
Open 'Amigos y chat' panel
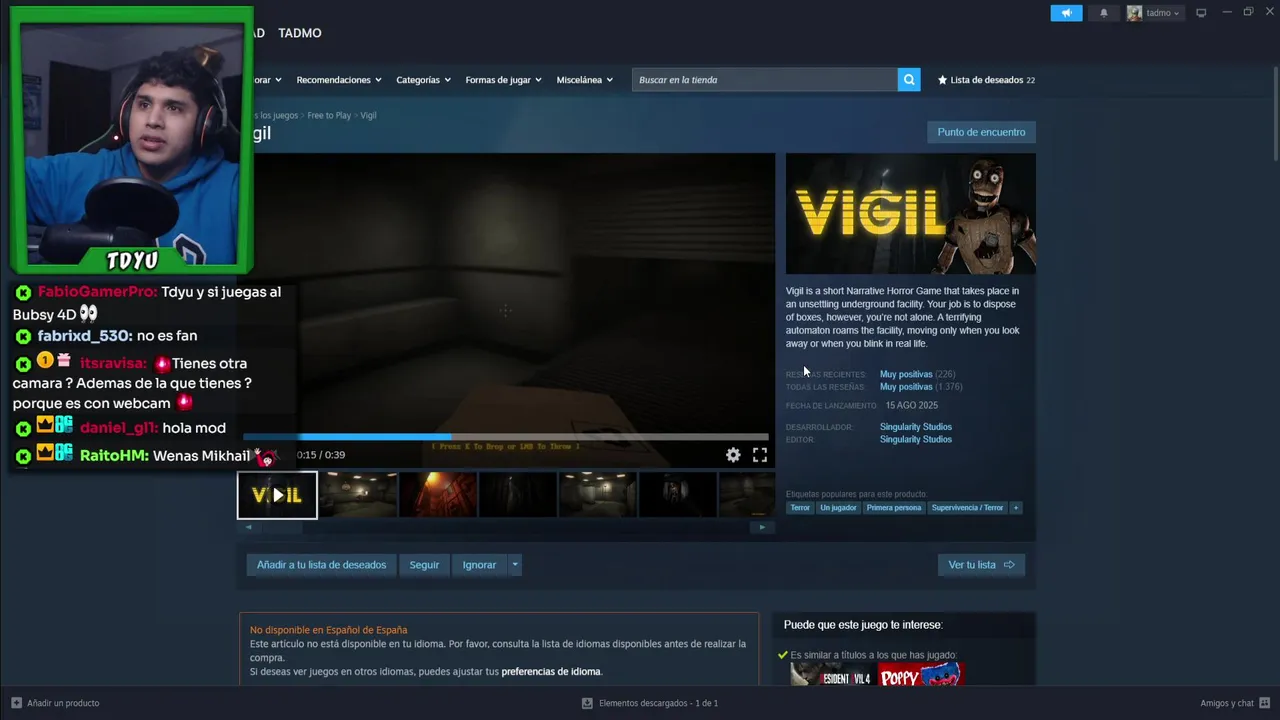pyautogui.click(x=1227, y=703)
